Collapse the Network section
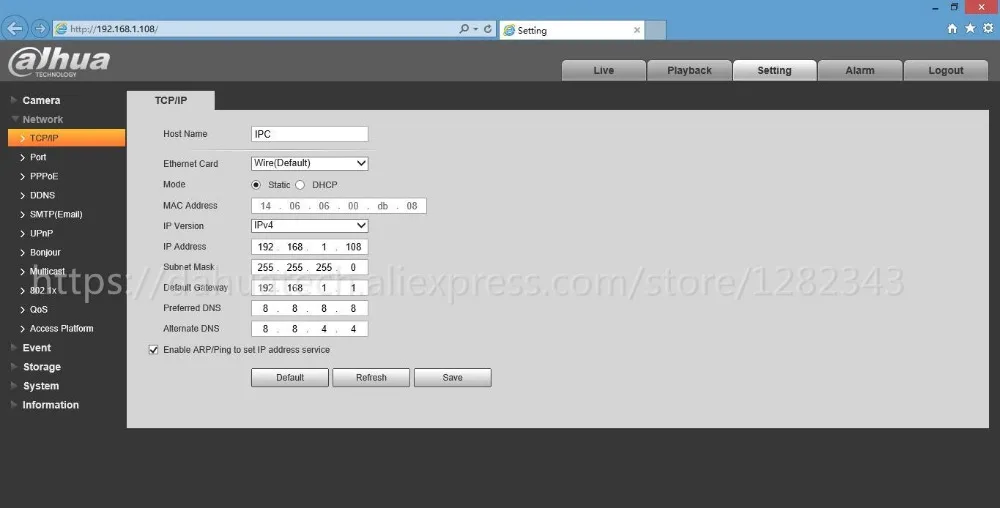Viewport: 1000px width, 508px height. pyautogui.click(x=42, y=119)
